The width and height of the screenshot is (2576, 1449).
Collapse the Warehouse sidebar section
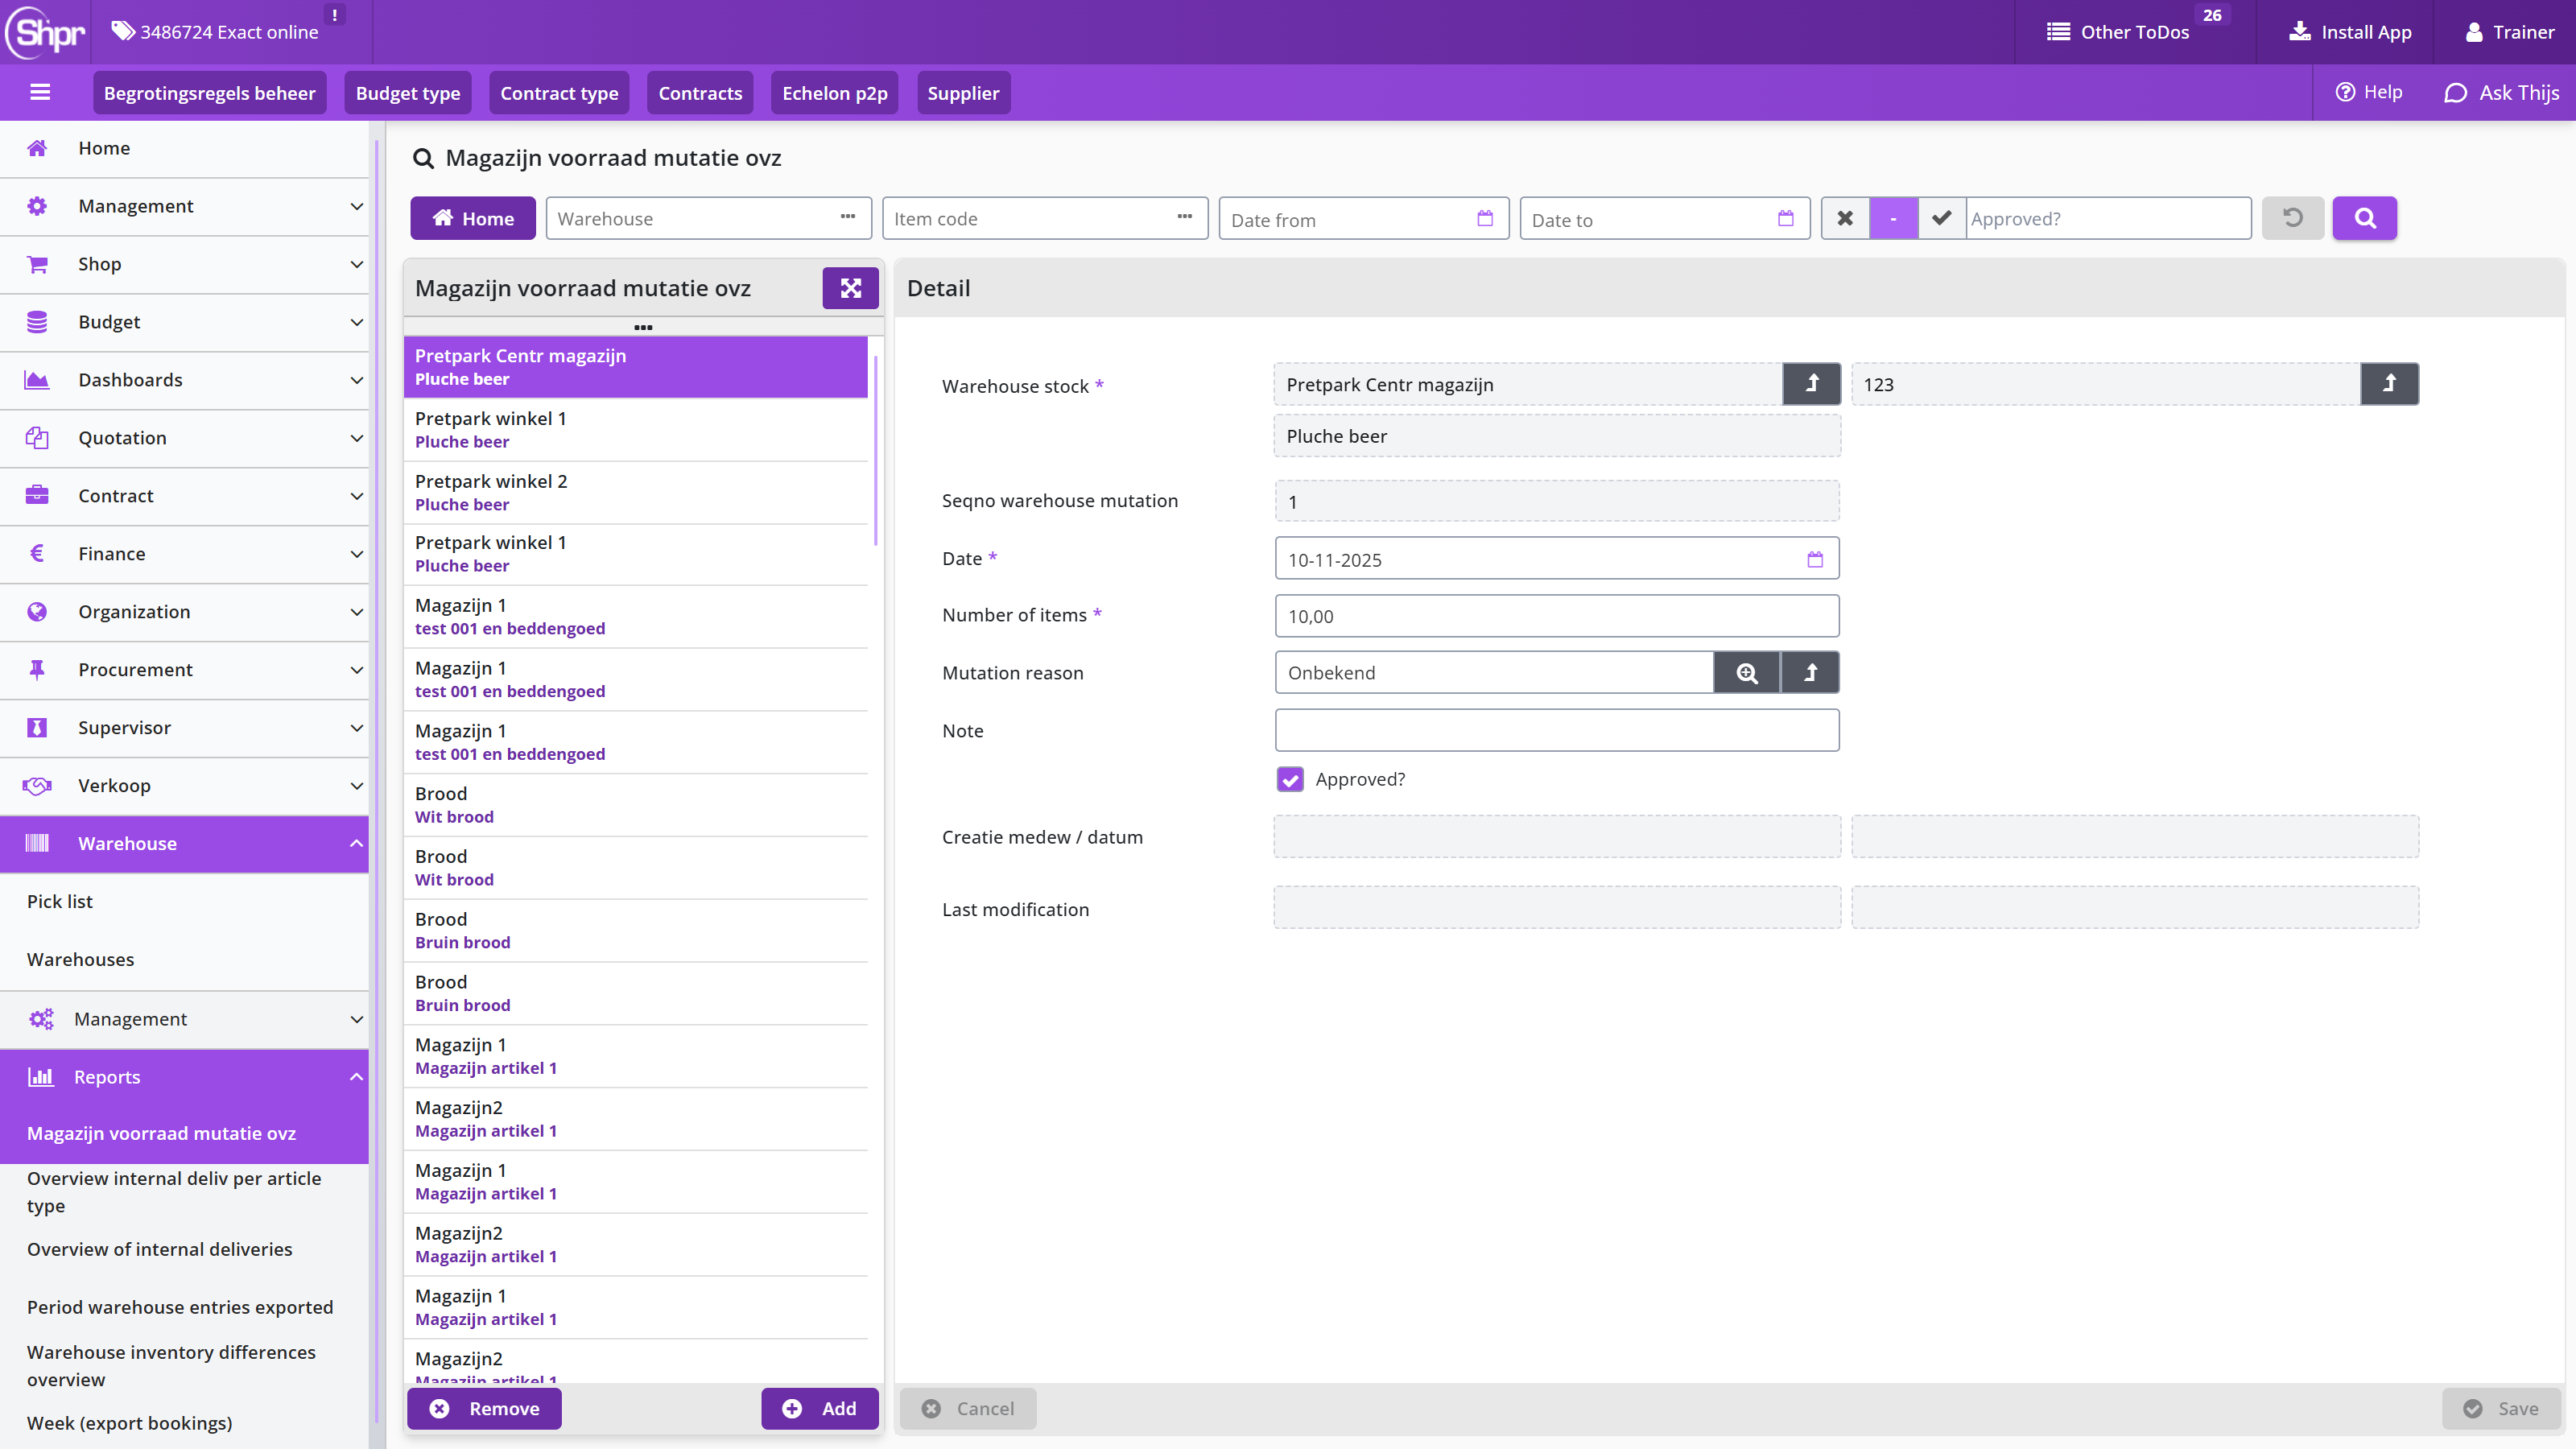pos(184,843)
